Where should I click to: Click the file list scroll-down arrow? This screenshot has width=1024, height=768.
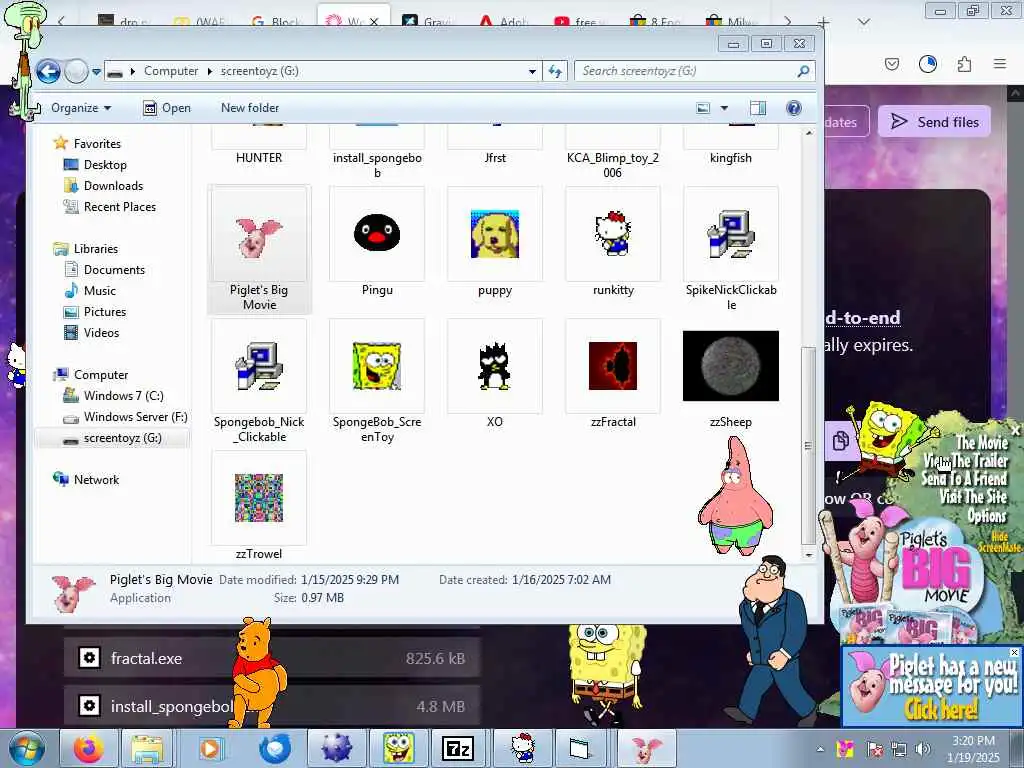pyautogui.click(x=809, y=555)
